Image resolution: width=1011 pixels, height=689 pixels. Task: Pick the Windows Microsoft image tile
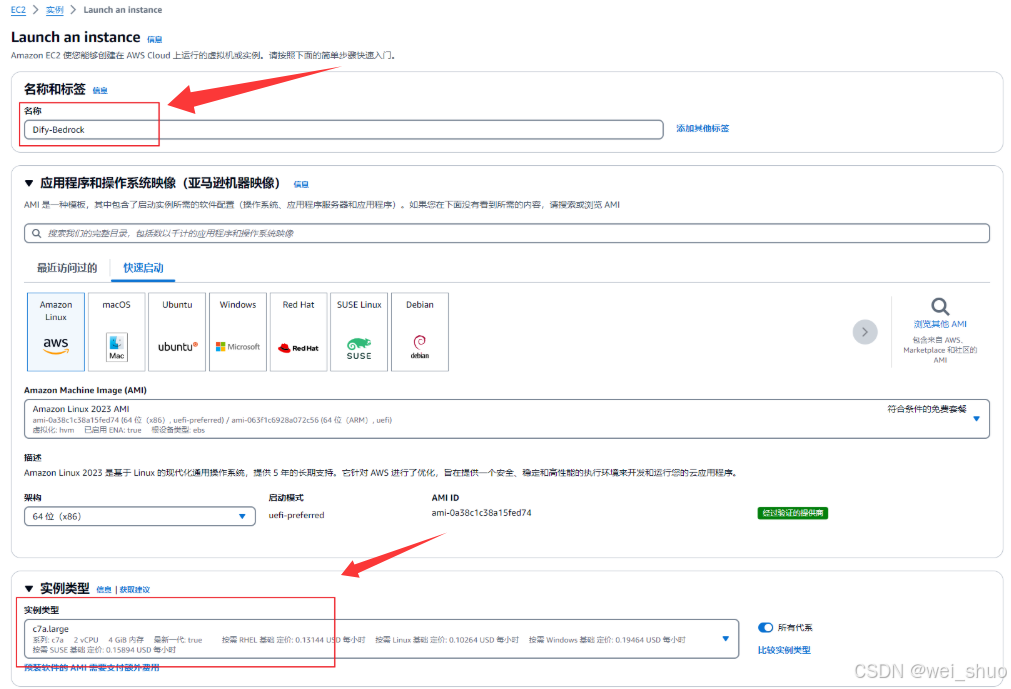(x=238, y=332)
